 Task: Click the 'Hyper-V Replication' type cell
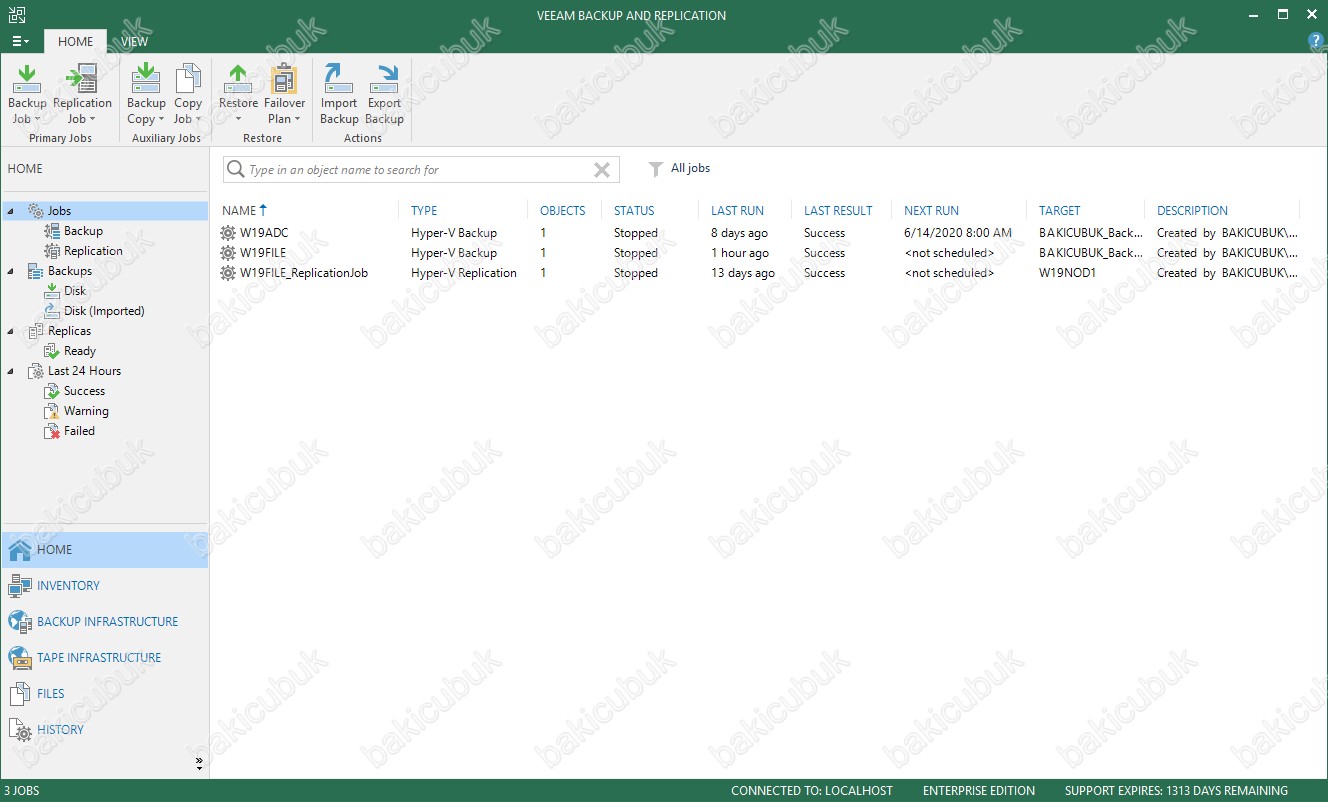click(x=464, y=273)
